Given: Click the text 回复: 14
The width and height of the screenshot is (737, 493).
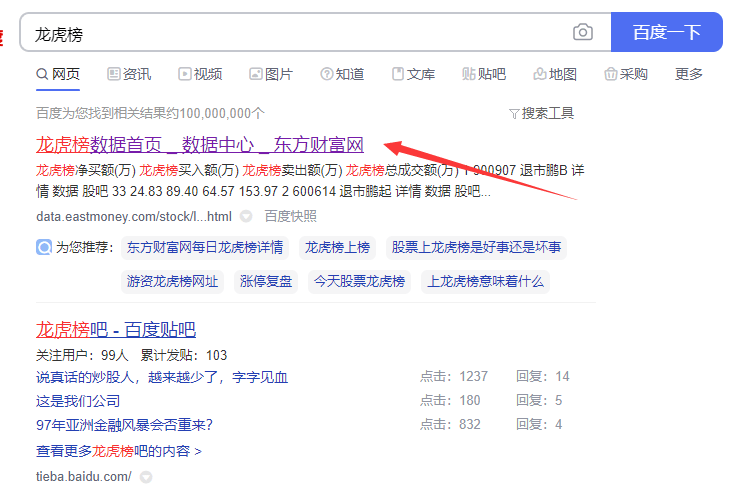Looking at the screenshot, I should [x=543, y=376].
